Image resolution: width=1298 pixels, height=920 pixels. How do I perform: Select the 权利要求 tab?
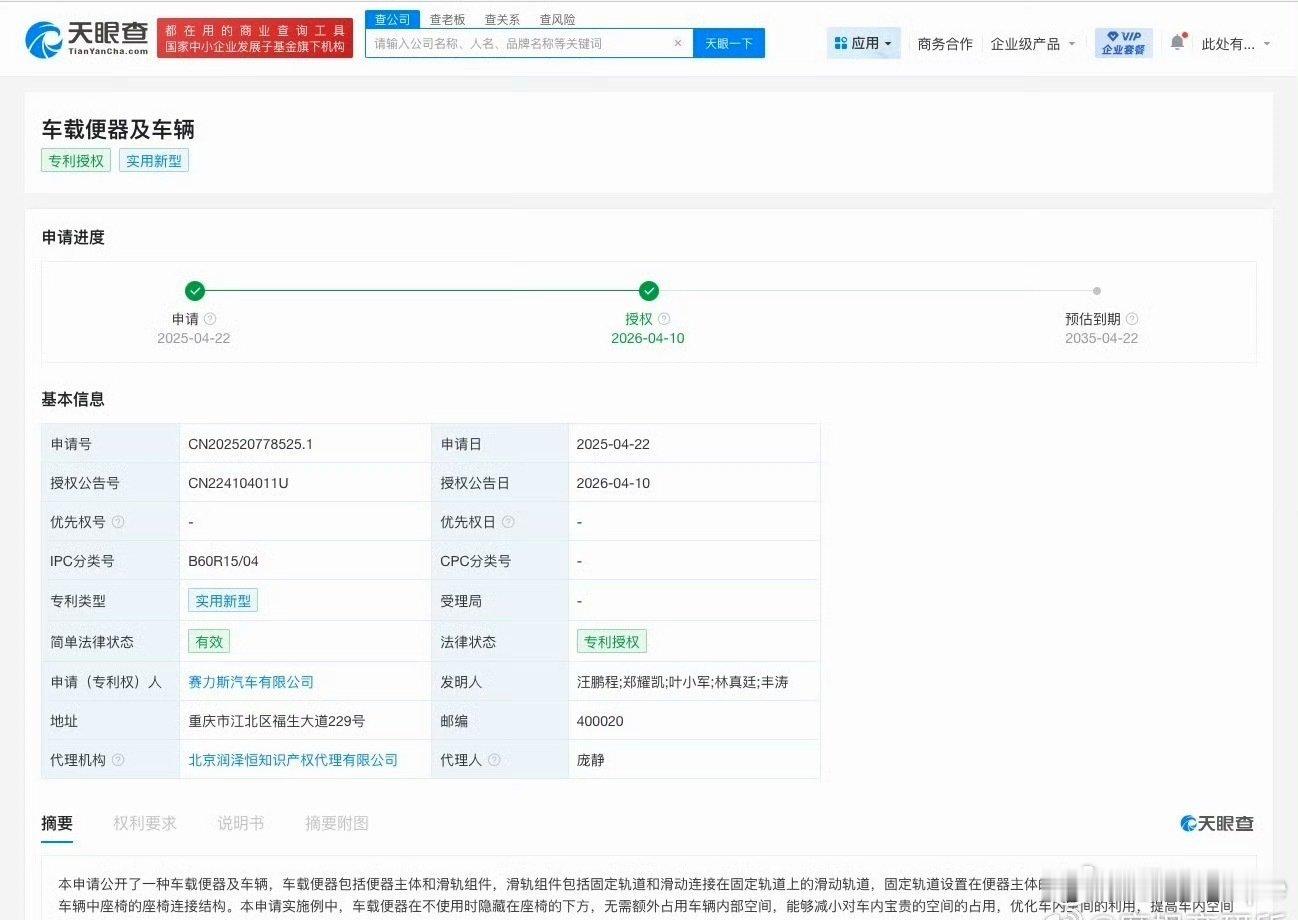coord(145,823)
